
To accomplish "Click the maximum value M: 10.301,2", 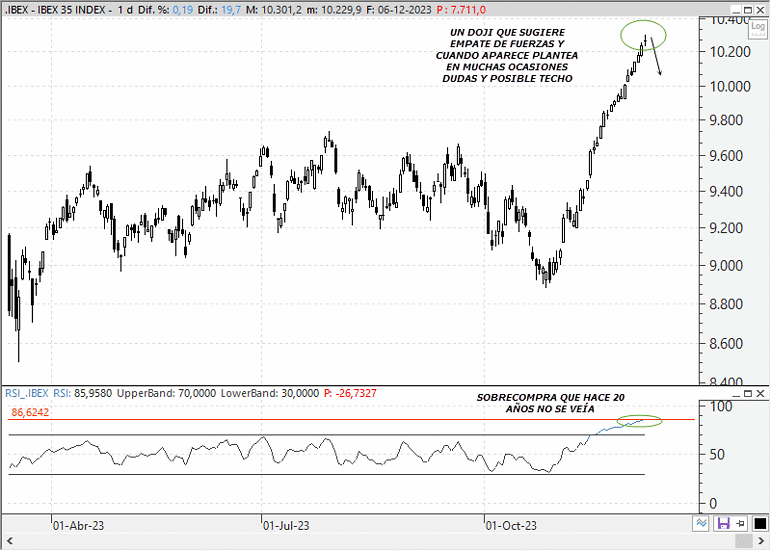I will coord(274,10).
